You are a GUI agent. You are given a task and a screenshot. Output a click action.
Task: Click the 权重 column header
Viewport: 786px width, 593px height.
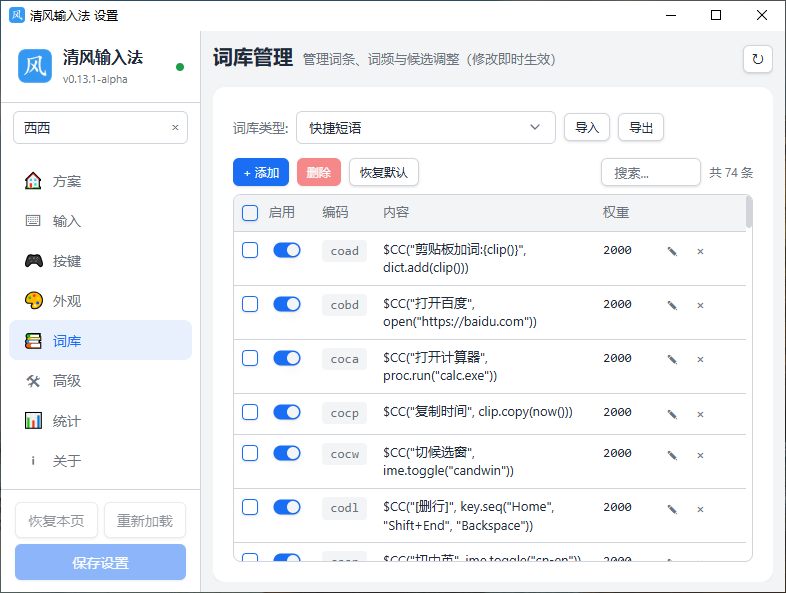point(616,213)
